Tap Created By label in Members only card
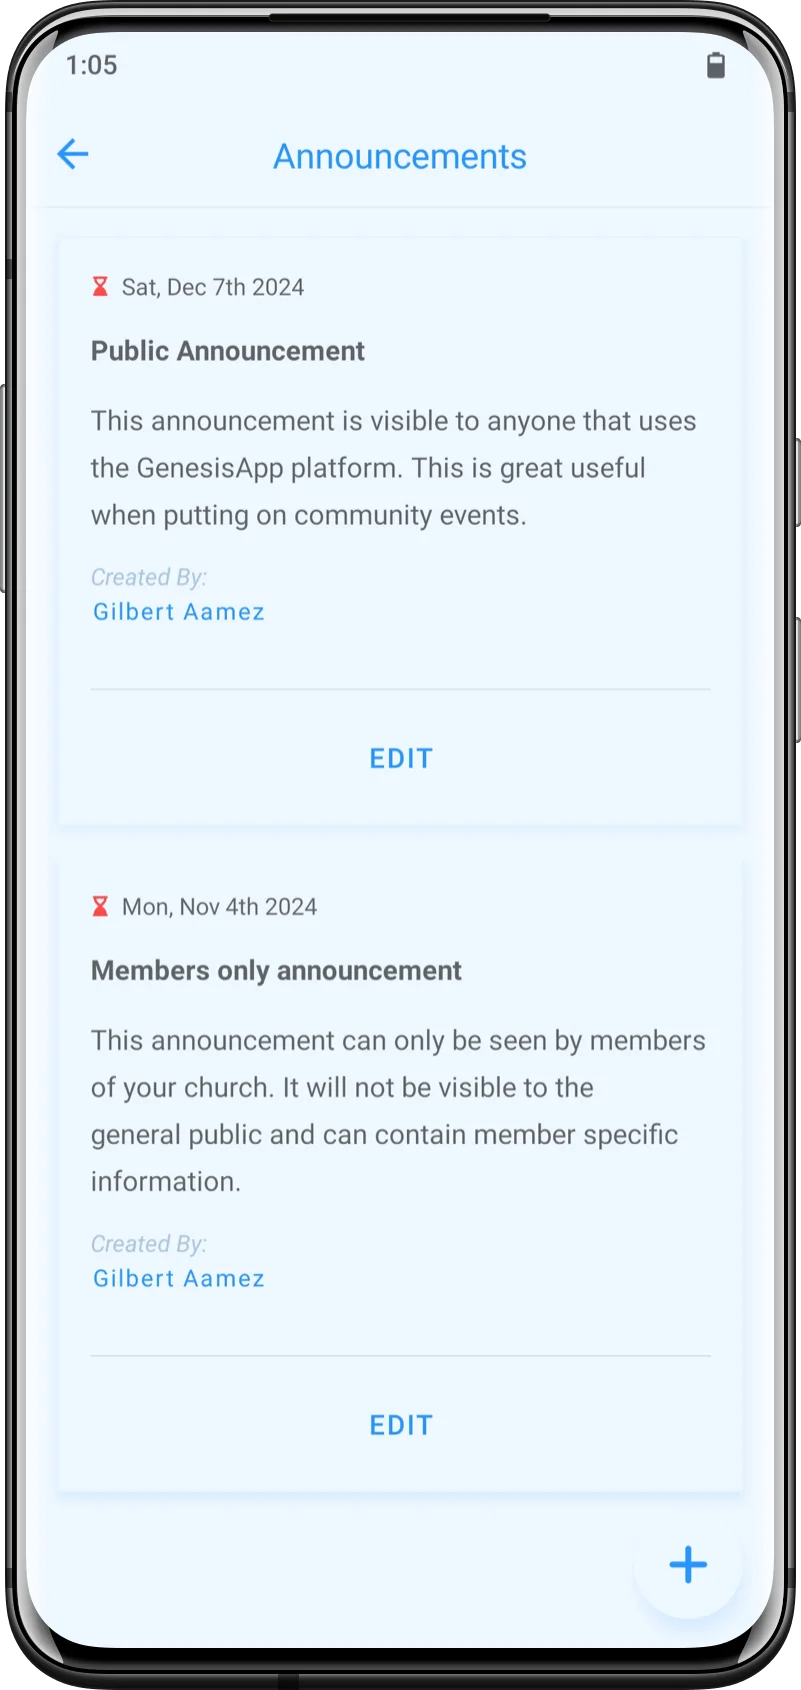The width and height of the screenshot is (801, 1690). pyautogui.click(x=149, y=1244)
